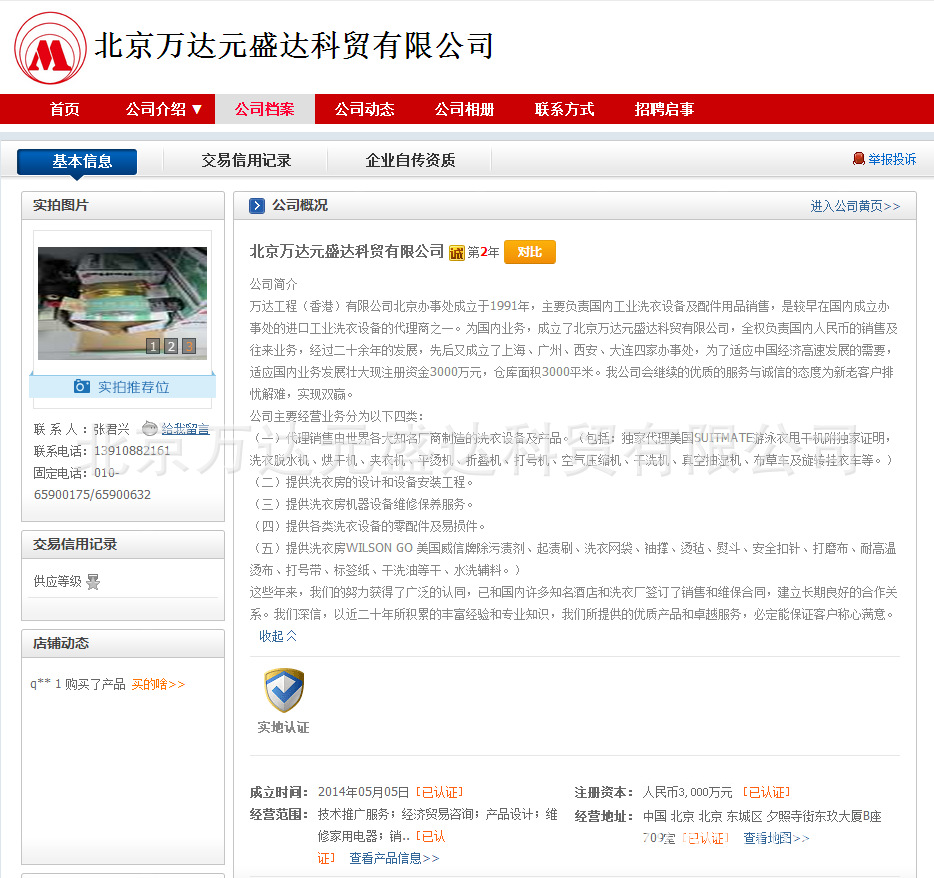The image size is (934, 878).
Task: Click the camera icon beside 实拍推荐位
Action: coord(82,387)
